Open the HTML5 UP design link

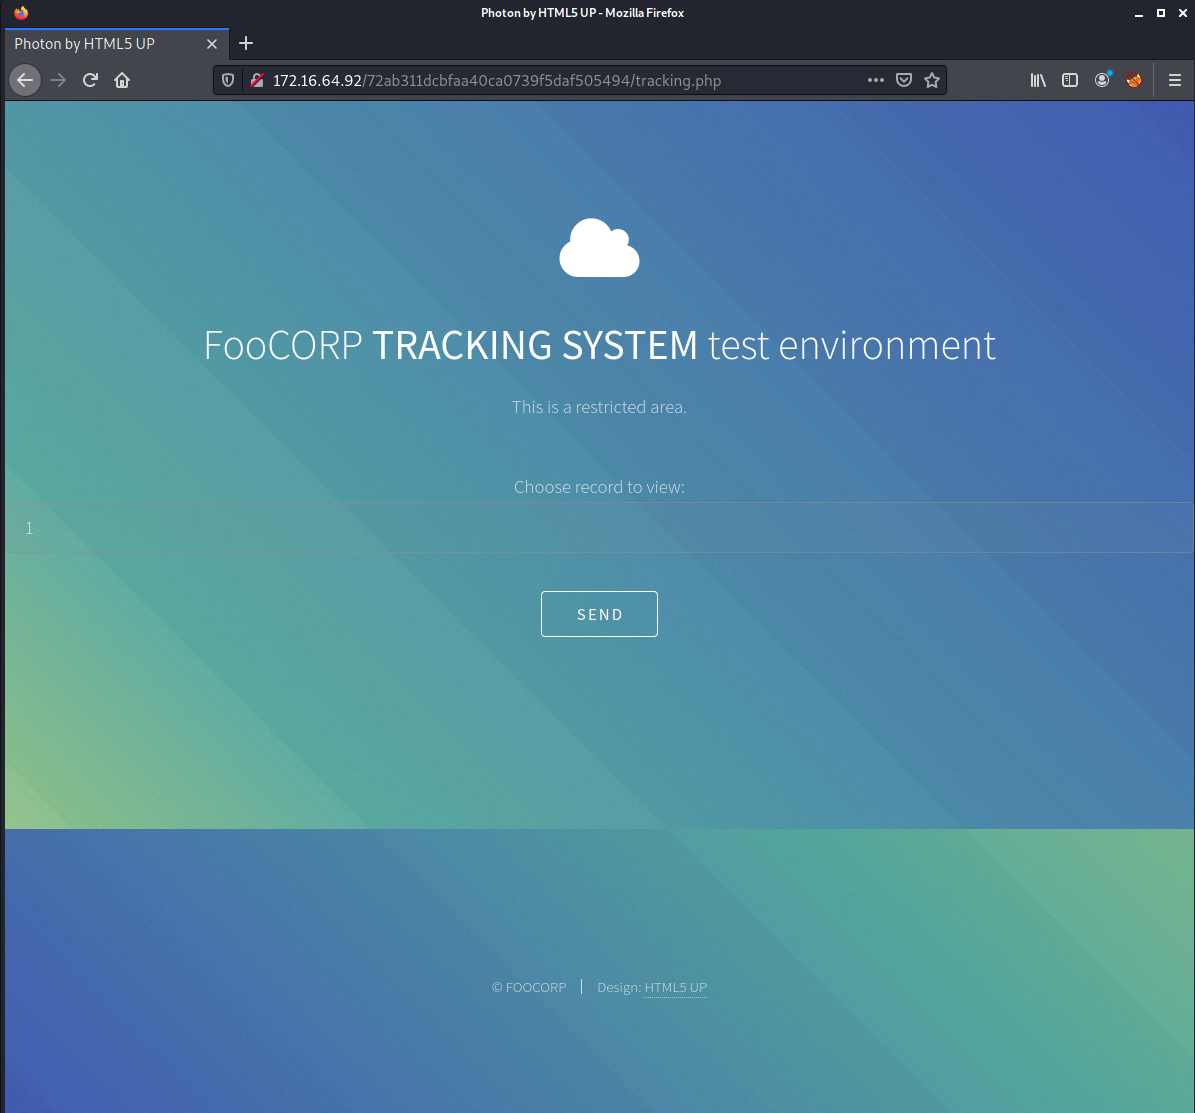[x=675, y=987]
